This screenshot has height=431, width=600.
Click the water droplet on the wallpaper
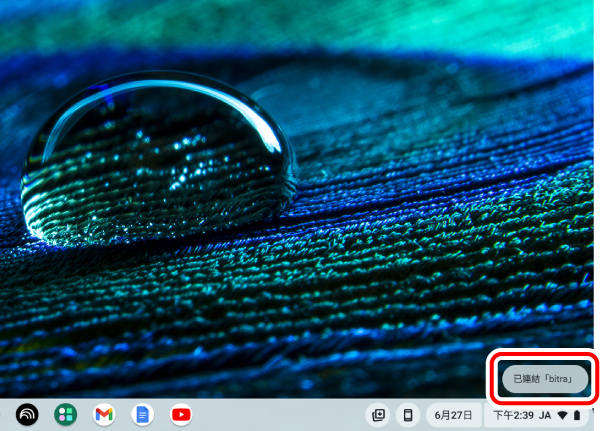[160, 160]
